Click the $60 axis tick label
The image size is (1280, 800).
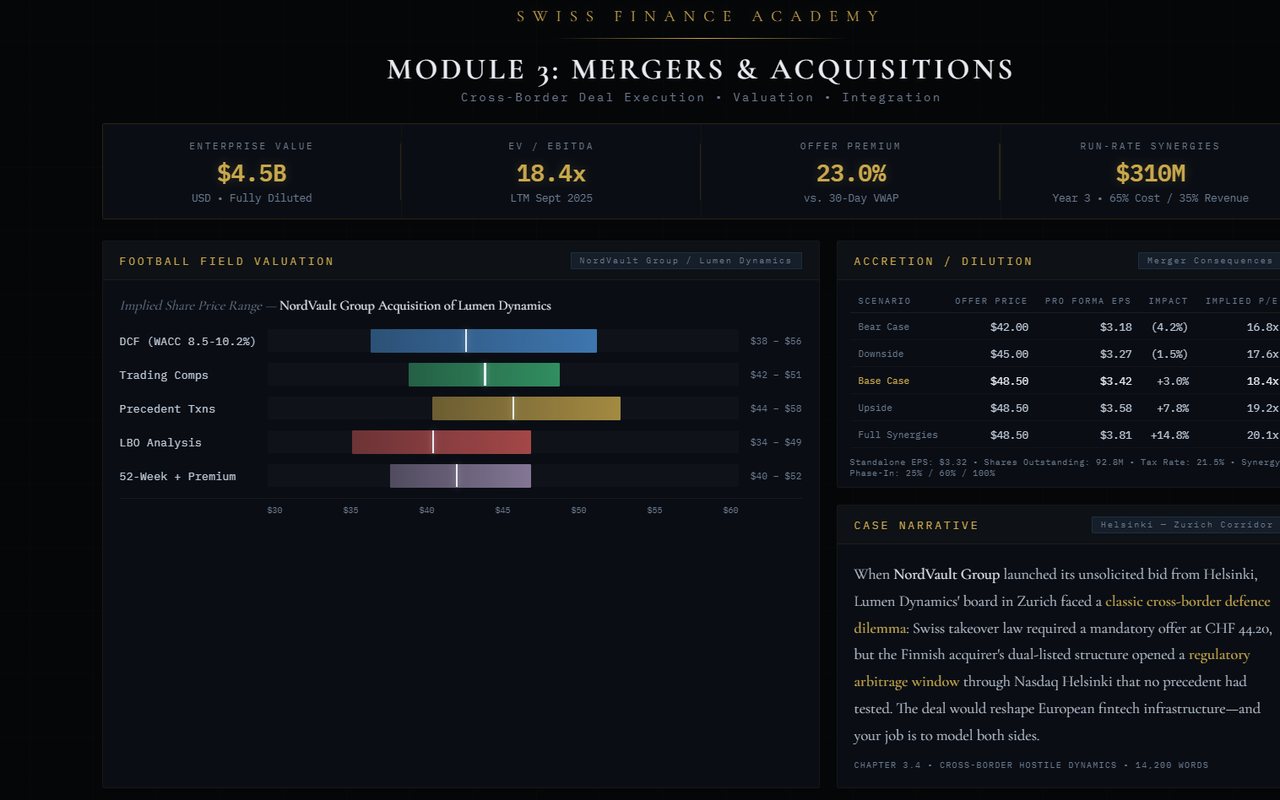coord(731,510)
